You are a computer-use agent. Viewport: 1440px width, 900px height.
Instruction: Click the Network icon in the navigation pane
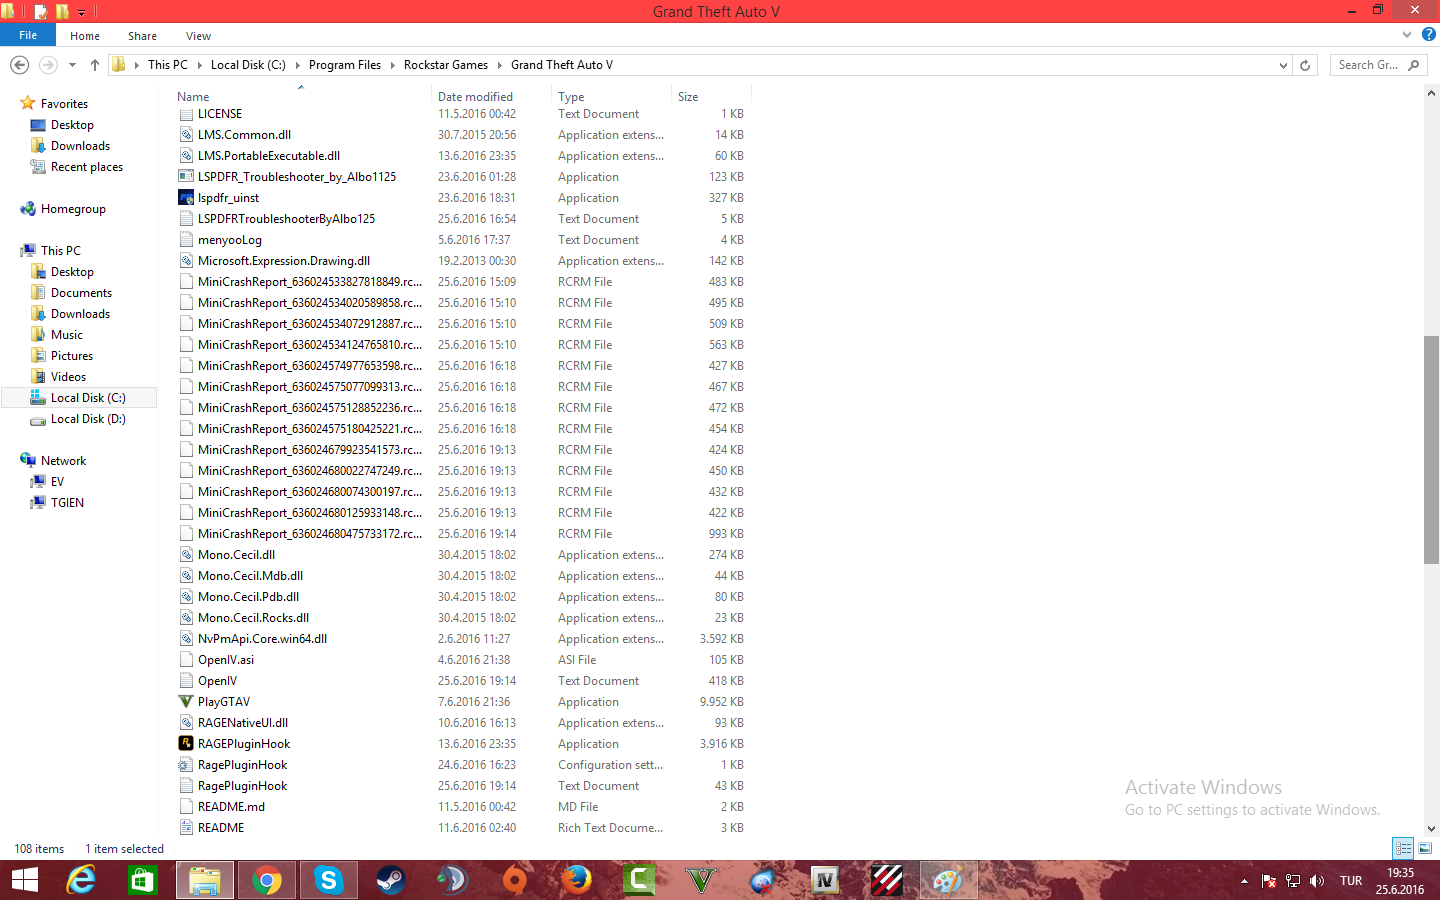click(x=28, y=461)
